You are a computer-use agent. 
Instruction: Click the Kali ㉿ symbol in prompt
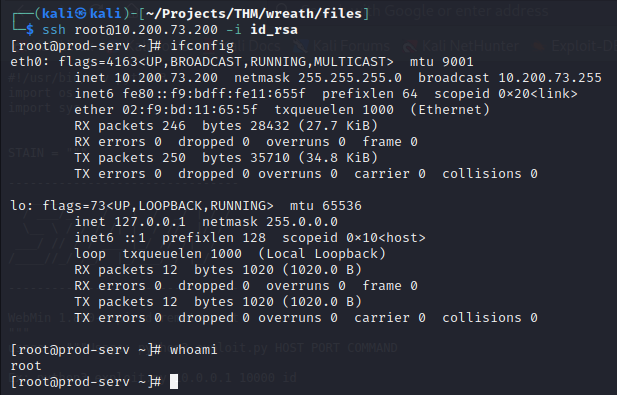click(x=81, y=13)
